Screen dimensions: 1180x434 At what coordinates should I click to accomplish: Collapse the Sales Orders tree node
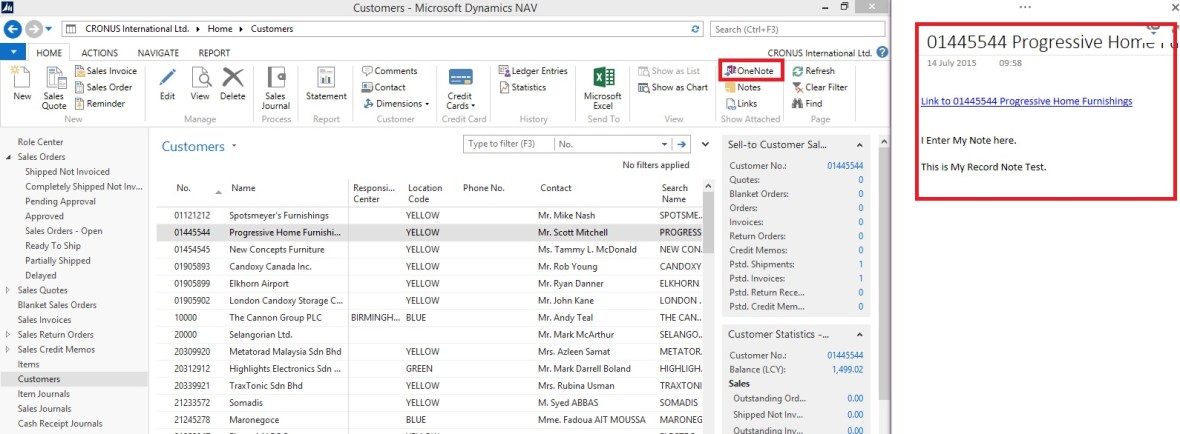9,157
